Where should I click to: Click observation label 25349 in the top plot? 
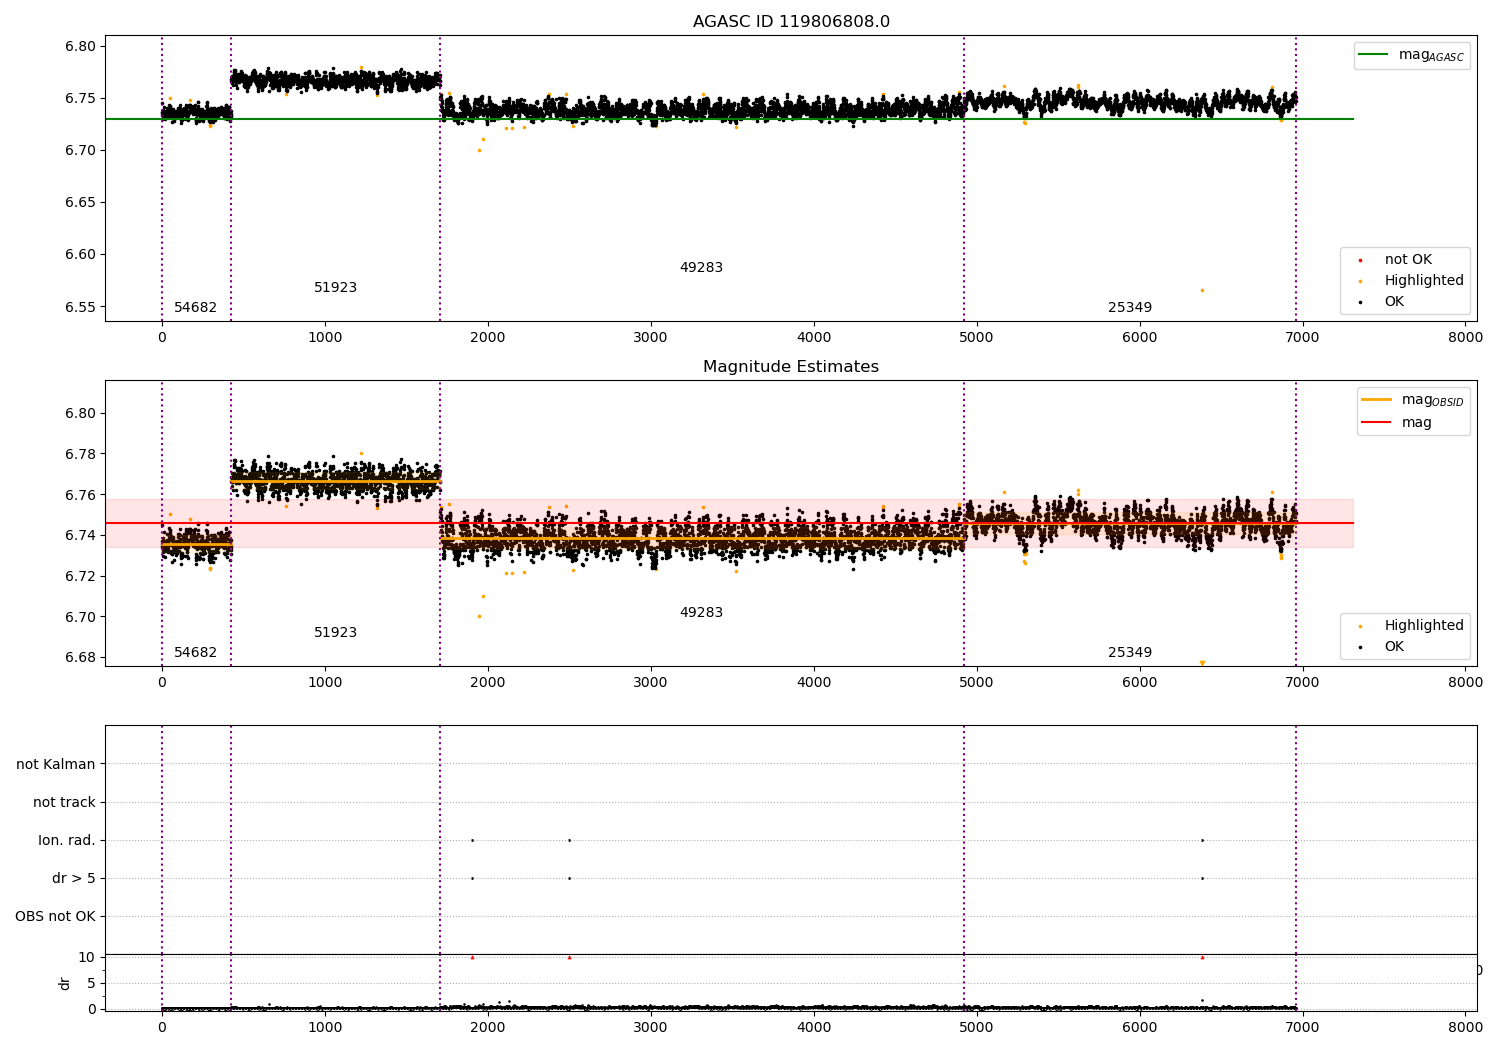1130,308
